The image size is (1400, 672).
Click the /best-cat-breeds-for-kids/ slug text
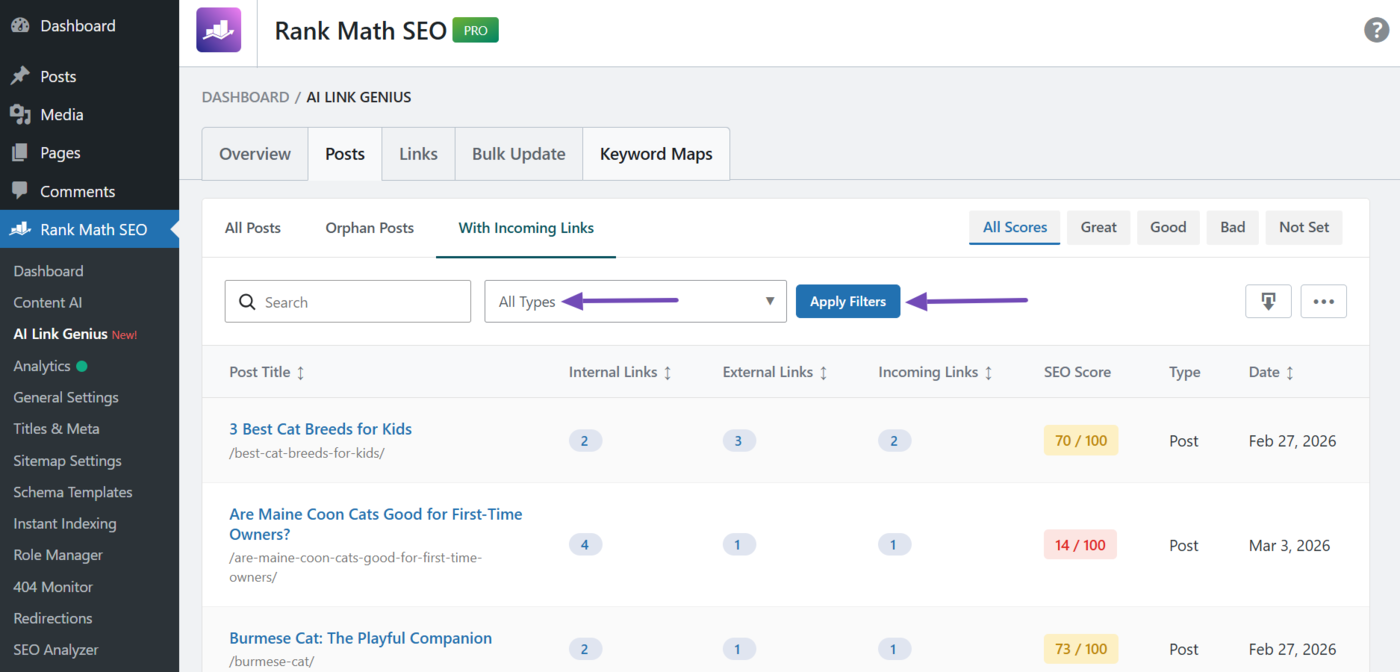pos(307,453)
